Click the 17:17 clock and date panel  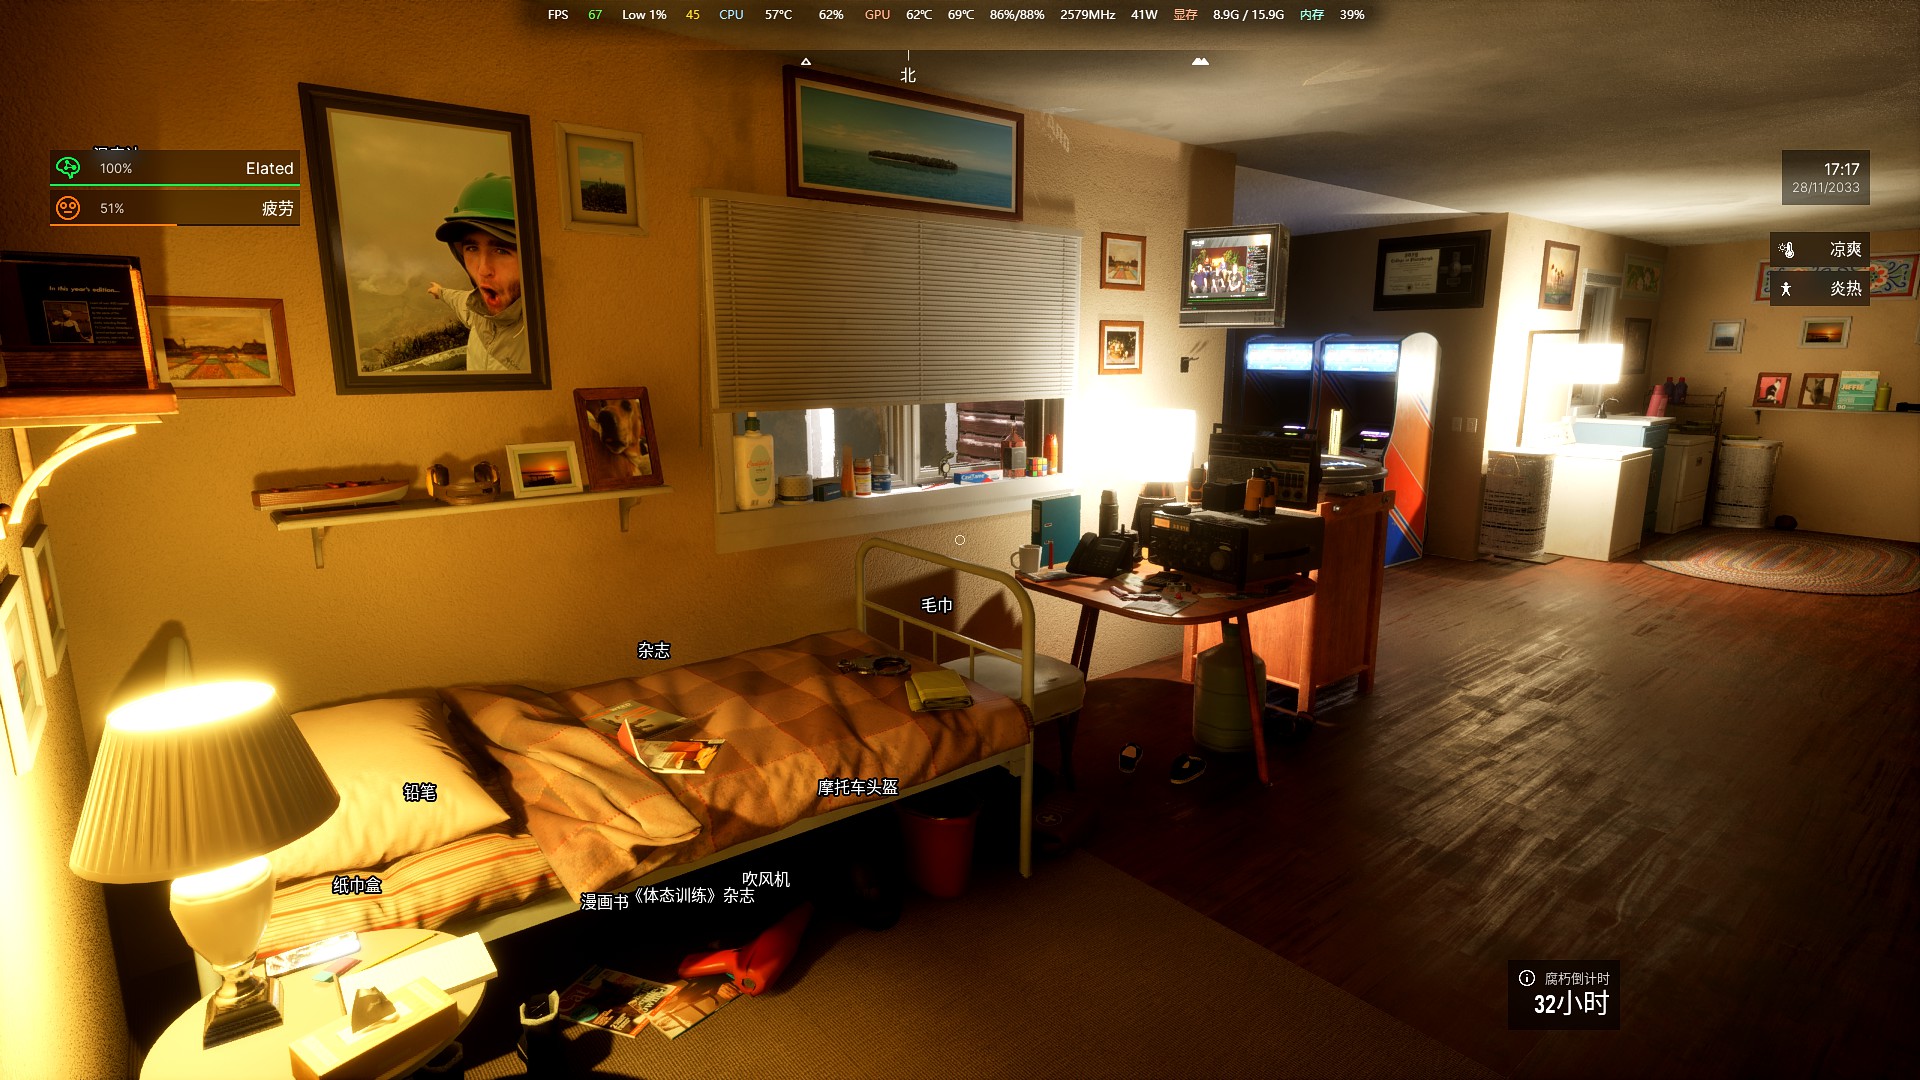[1826, 178]
